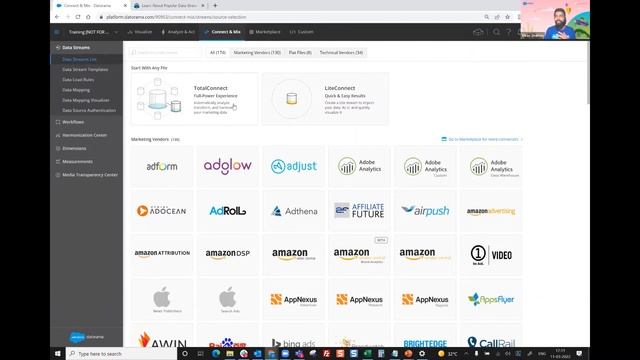640x360 pixels.
Task: Go to the browser home icon
Action: pyautogui.click(x=88, y=17)
